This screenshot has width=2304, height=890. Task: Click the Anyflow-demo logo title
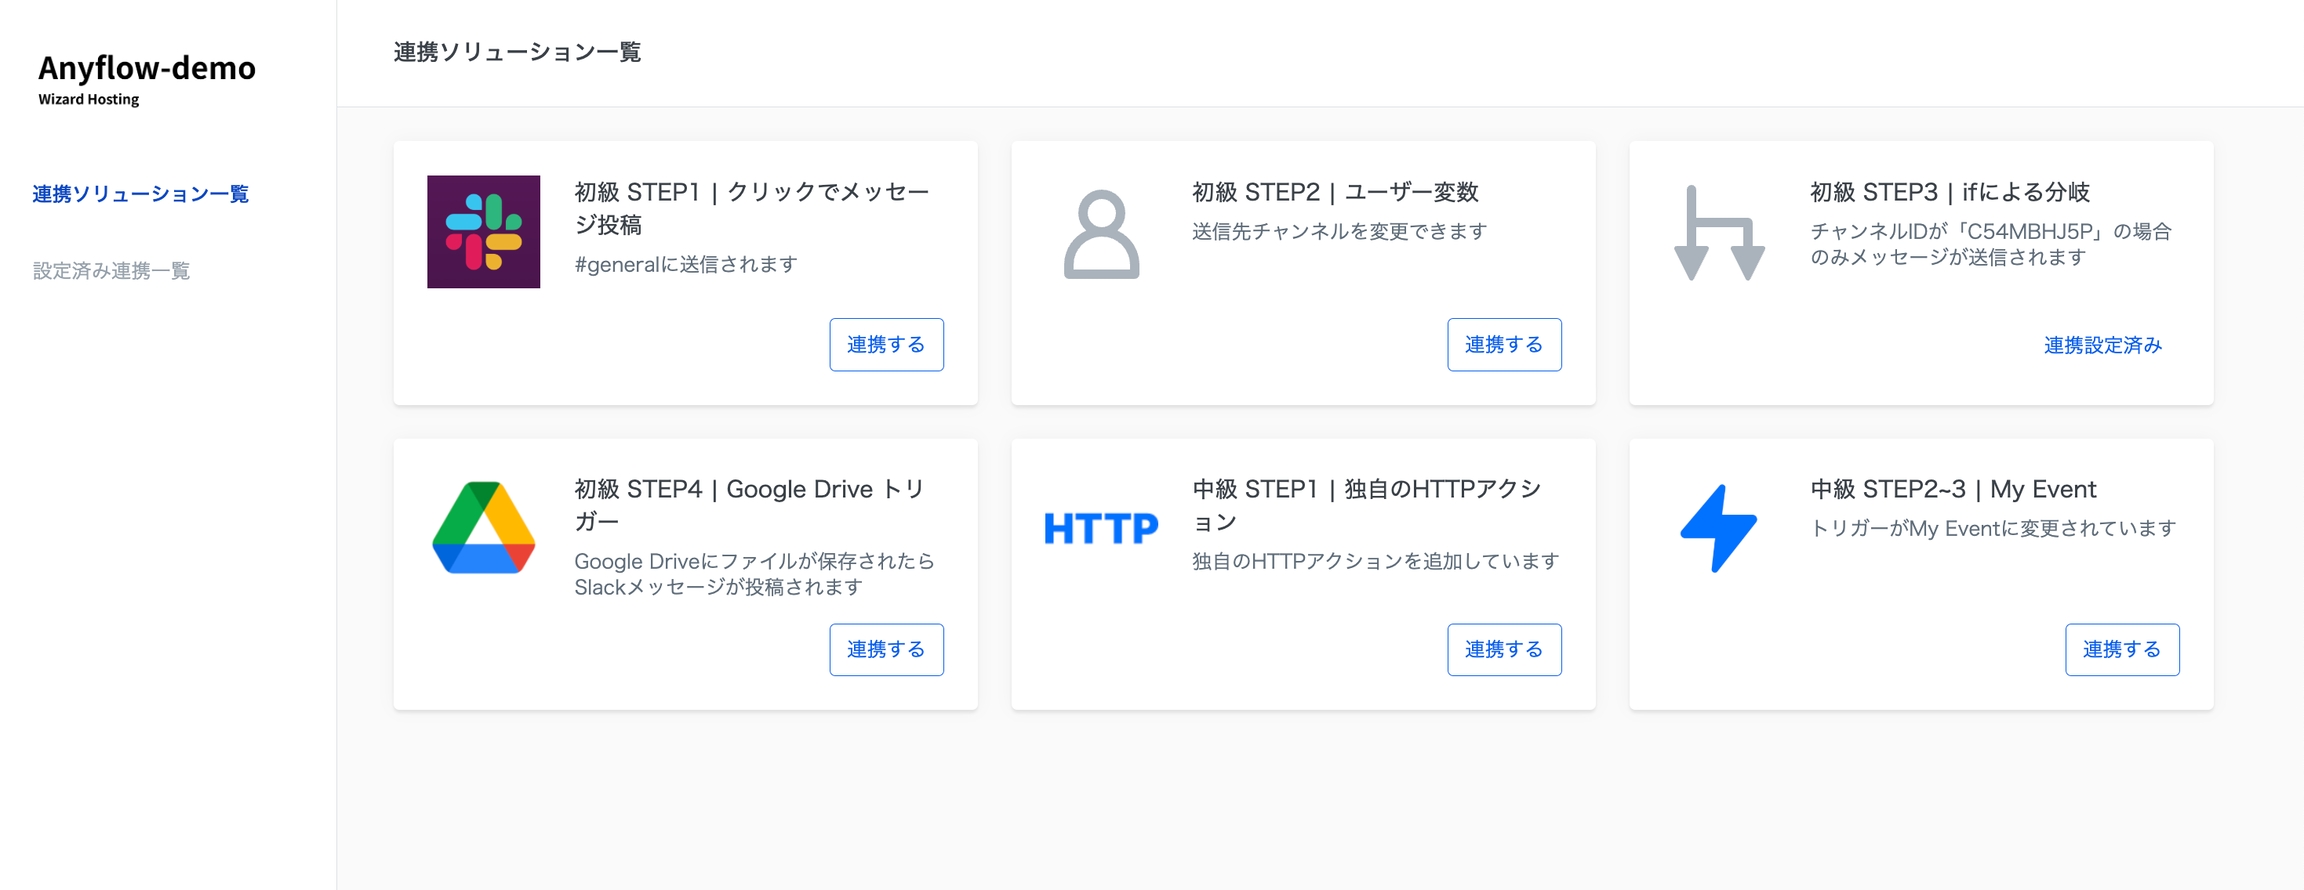(147, 68)
